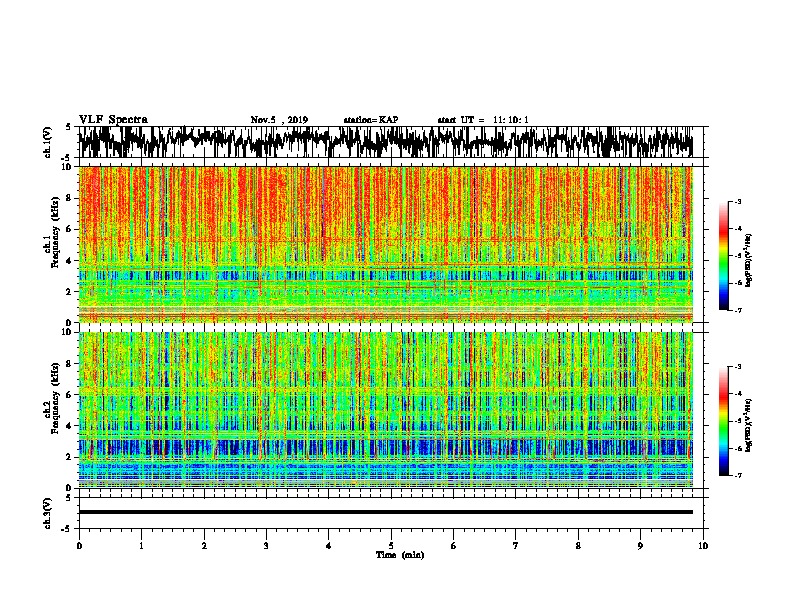Click the lower ch.2 spectrogram color bar
The image size is (792, 612).
pyautogui.click(x=723, y=421)
